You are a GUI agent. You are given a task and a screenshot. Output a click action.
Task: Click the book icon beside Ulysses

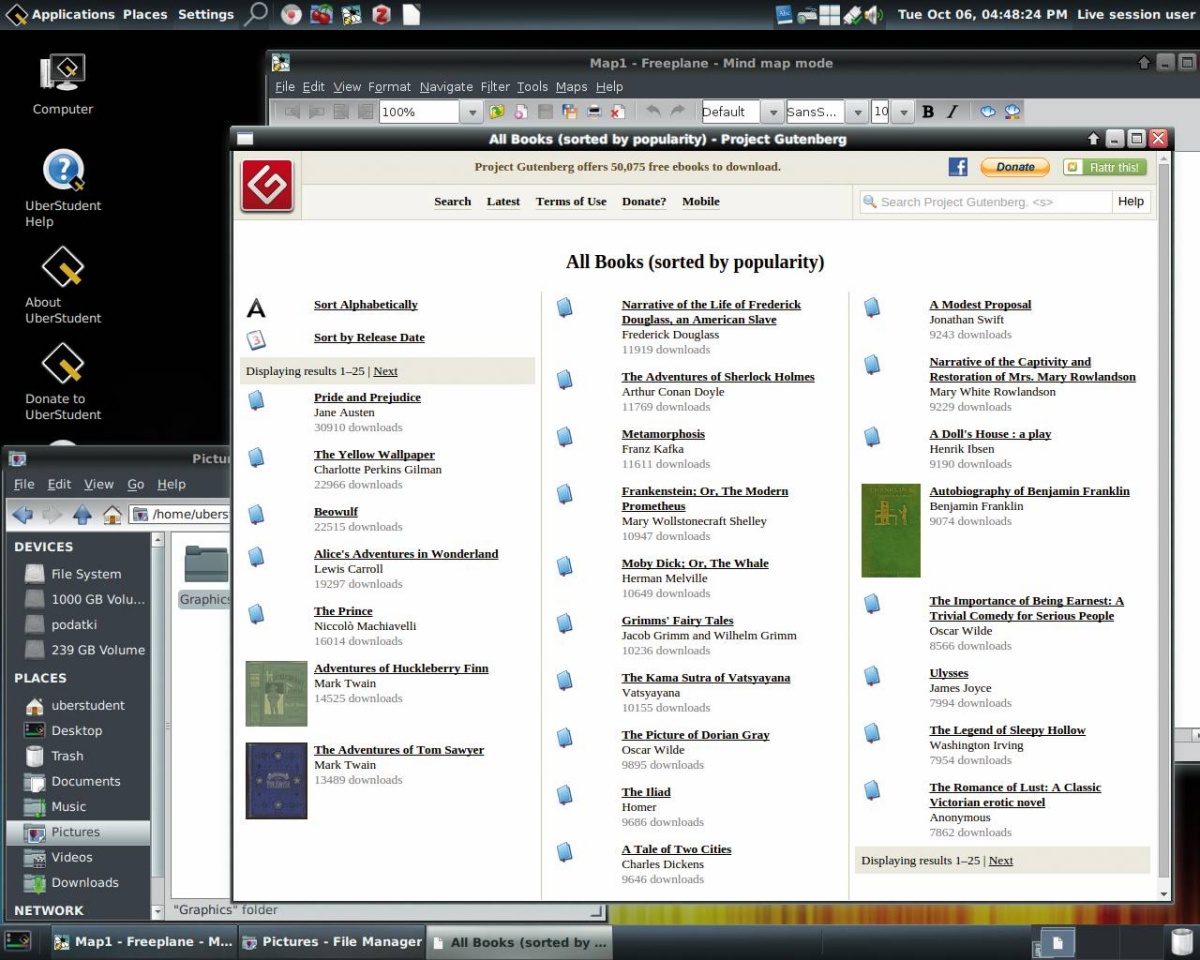click(872, 676)
